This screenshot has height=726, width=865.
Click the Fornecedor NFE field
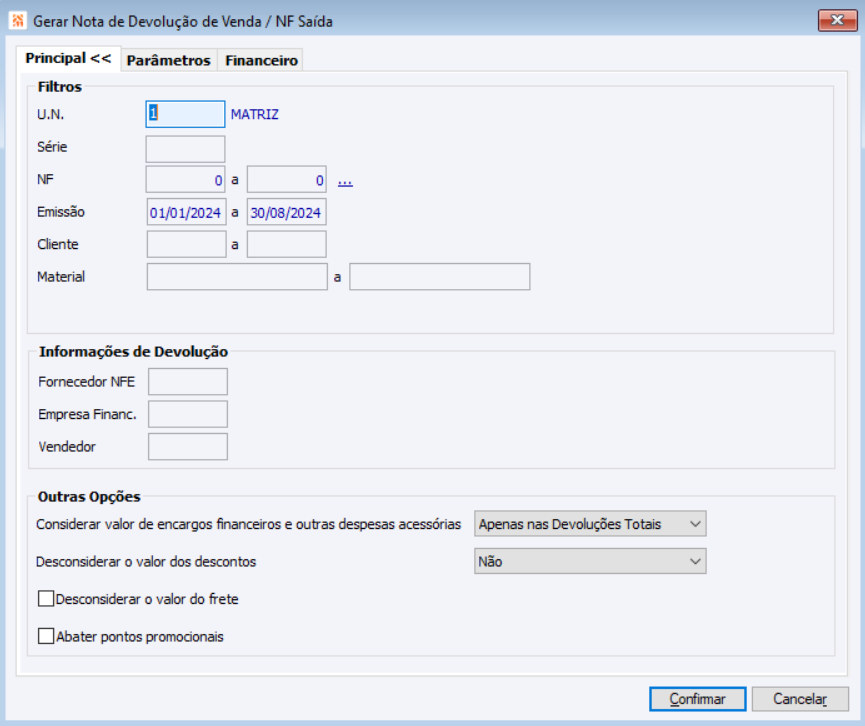[x=188, y=382]
